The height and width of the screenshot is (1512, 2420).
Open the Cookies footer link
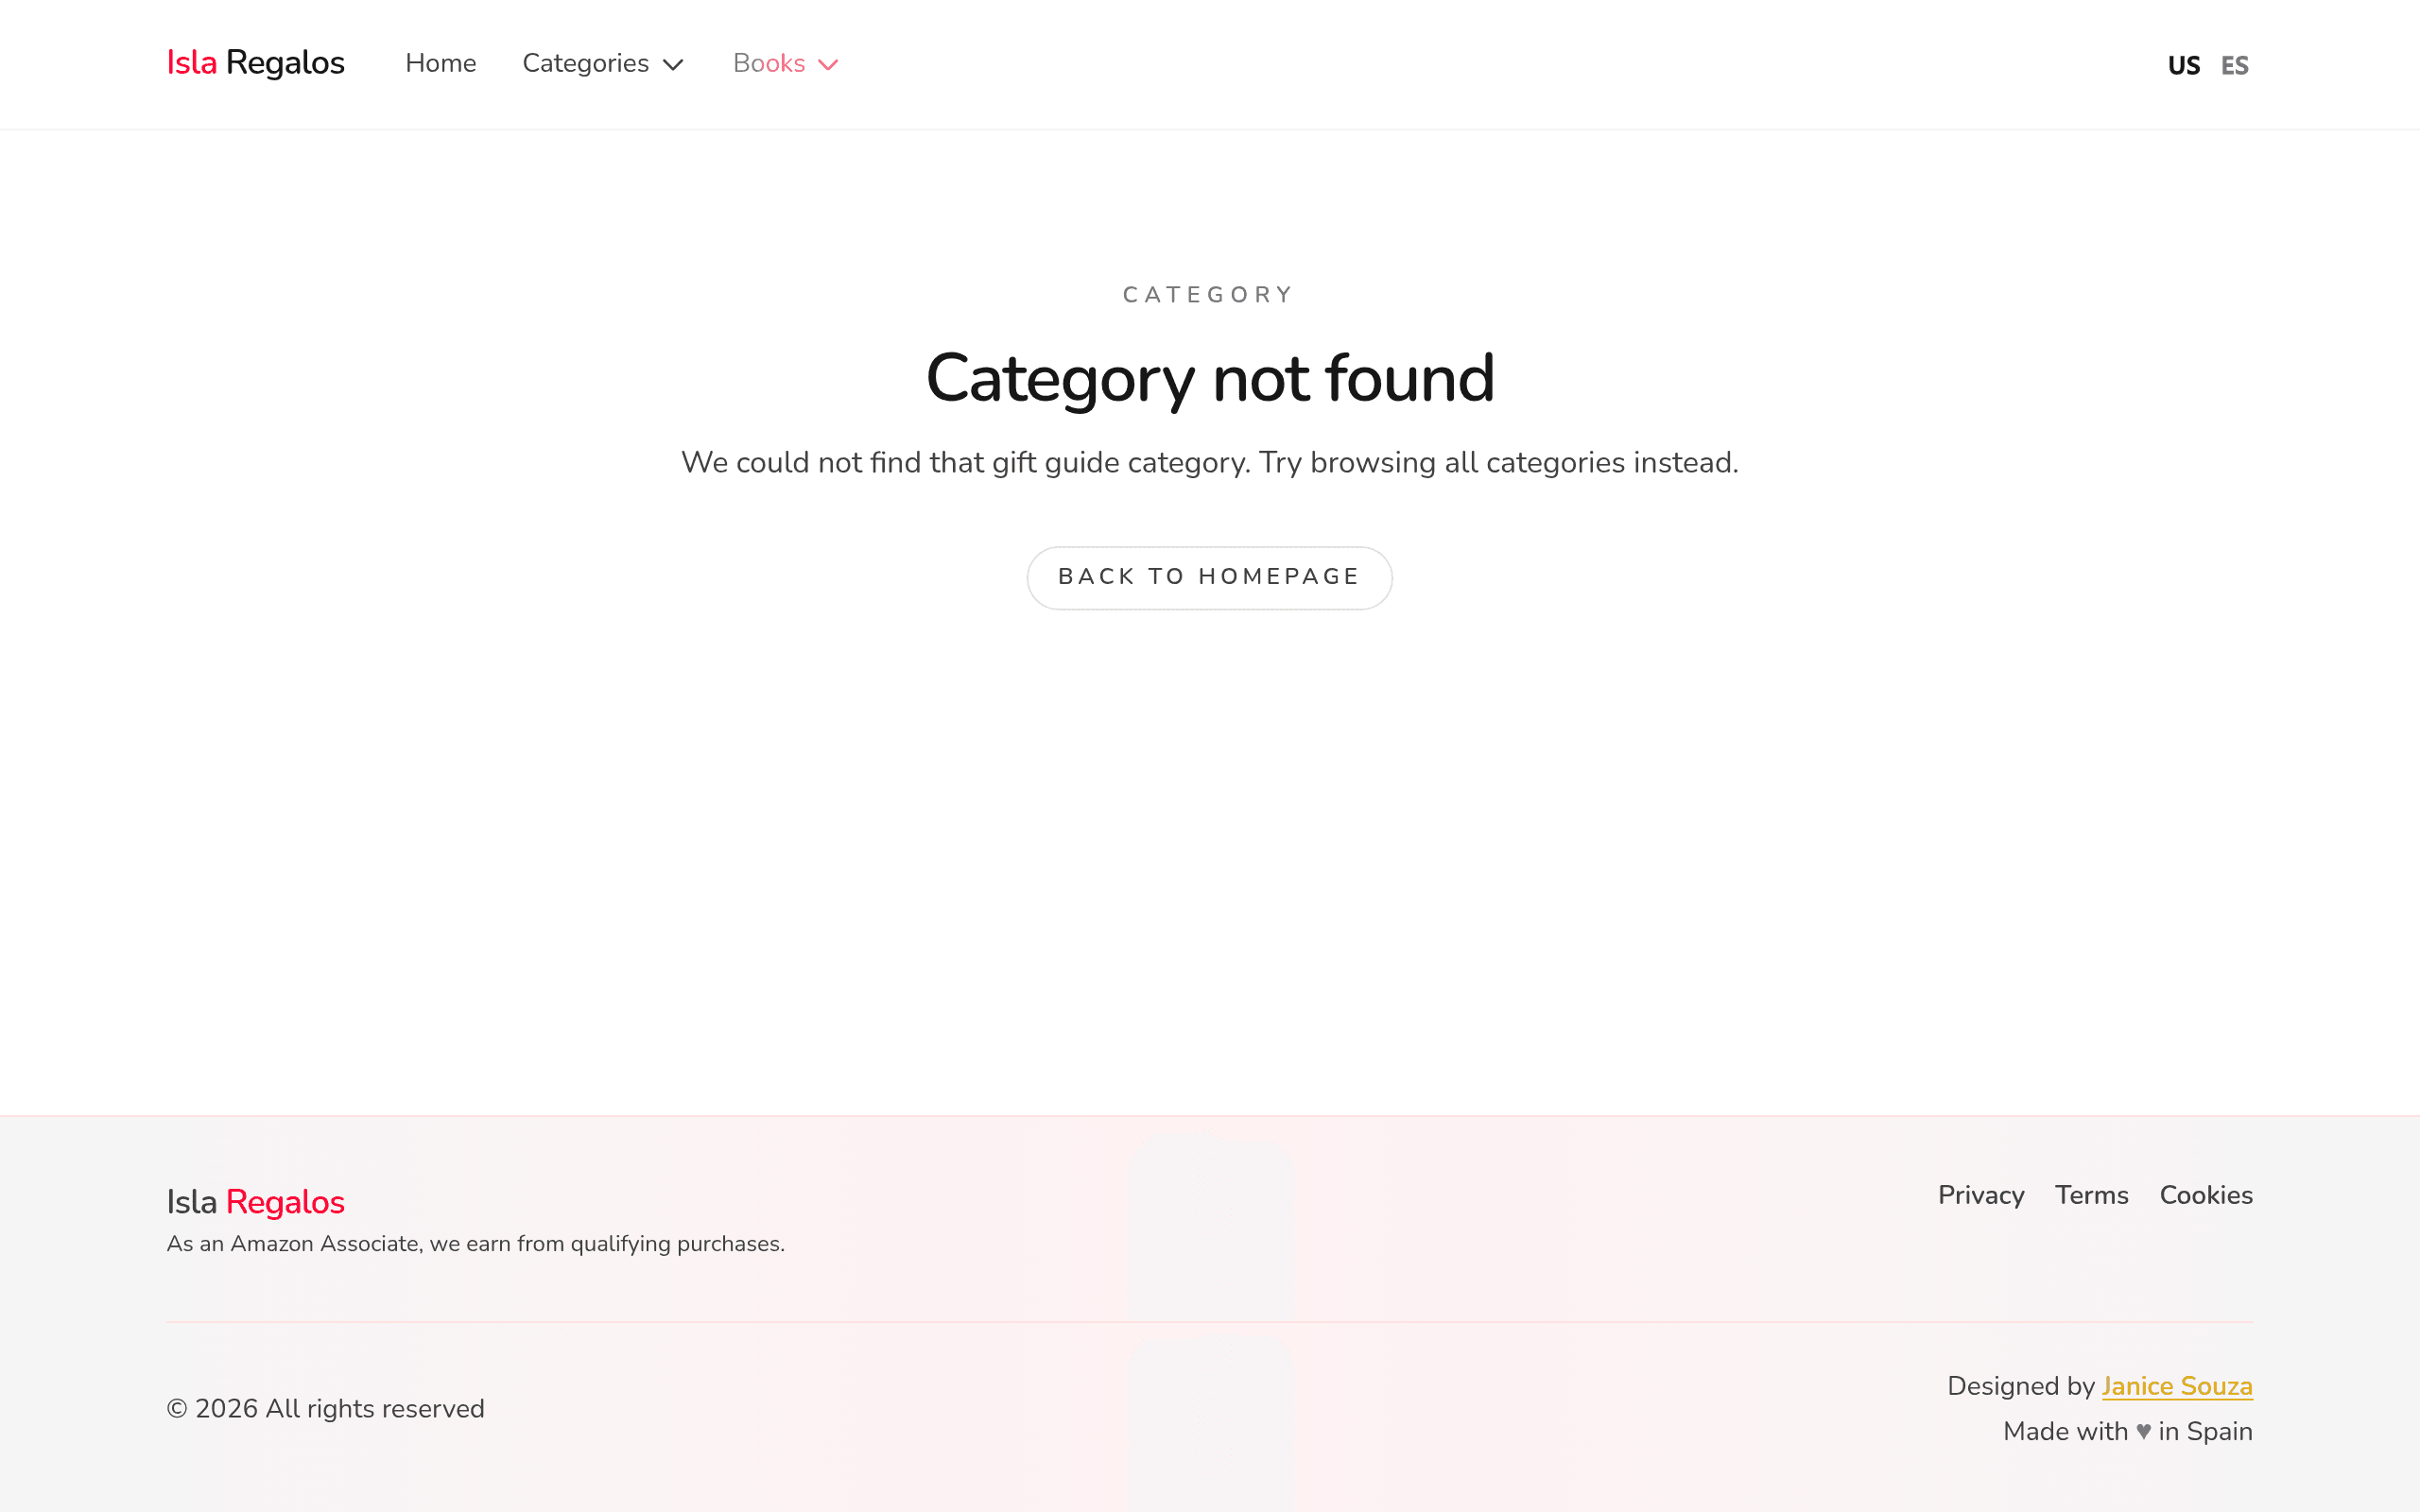[x=2205, y=1195]
